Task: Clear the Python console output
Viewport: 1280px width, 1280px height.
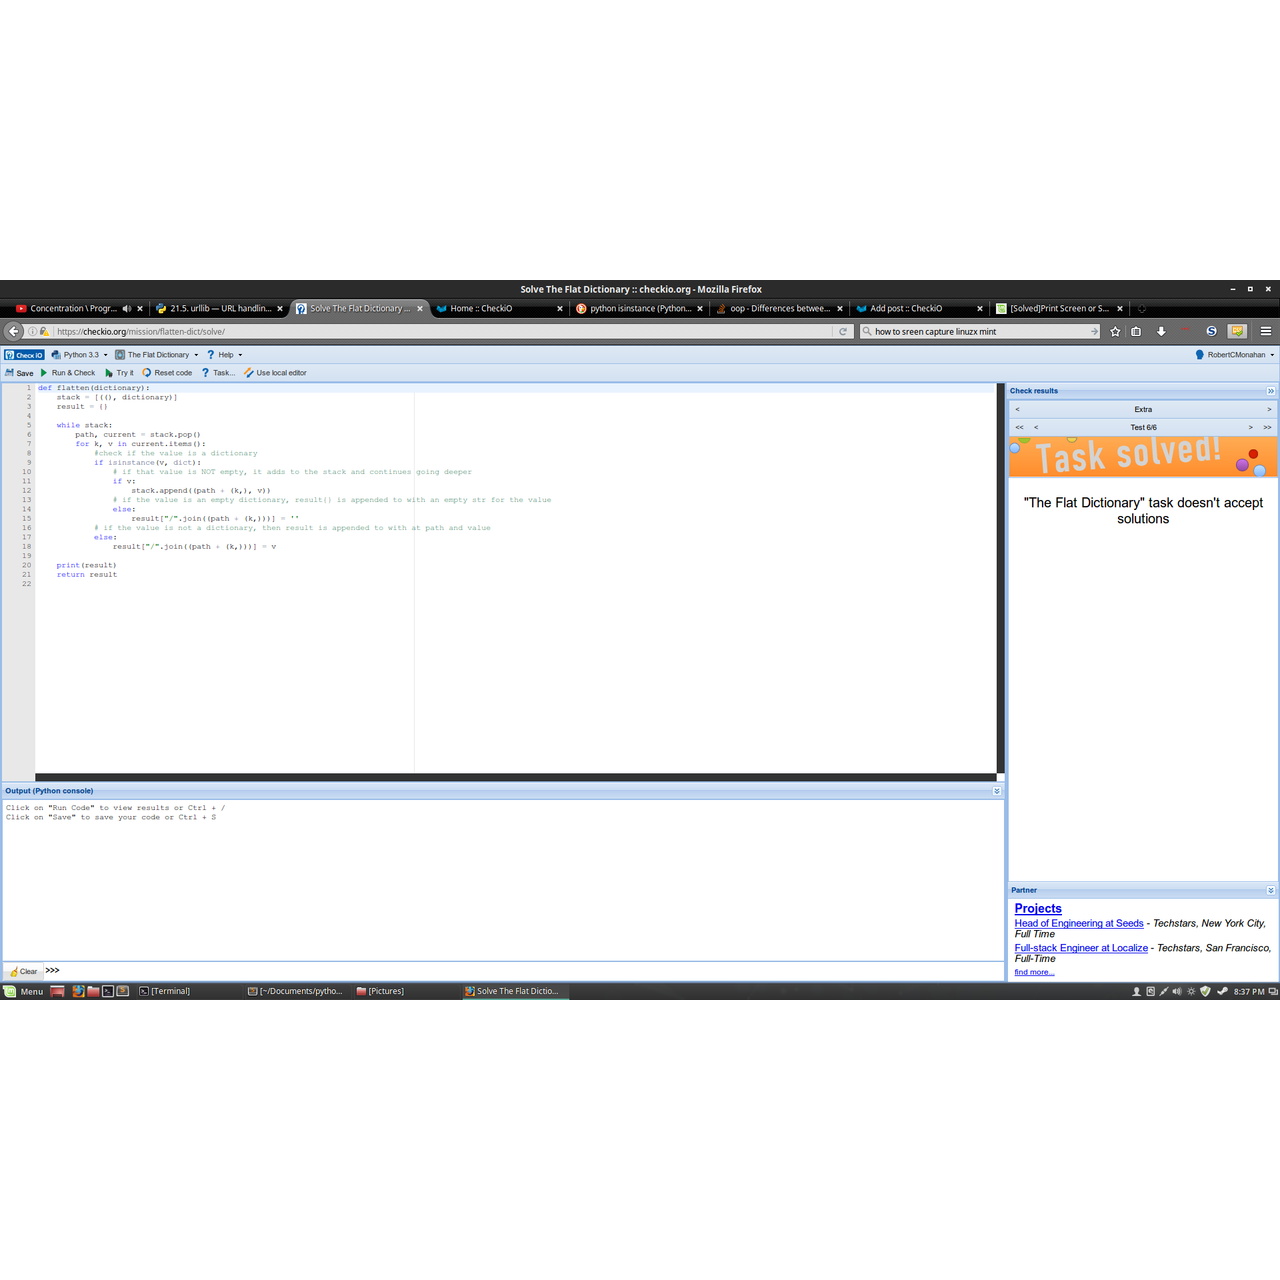Action: tap(23, 971)
